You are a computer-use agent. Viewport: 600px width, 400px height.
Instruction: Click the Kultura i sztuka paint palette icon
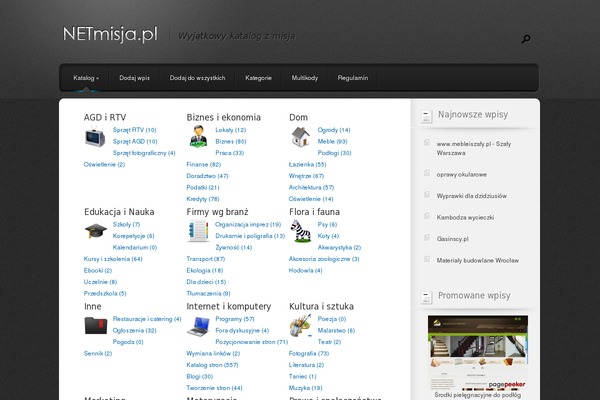click(x=300, y=325)
